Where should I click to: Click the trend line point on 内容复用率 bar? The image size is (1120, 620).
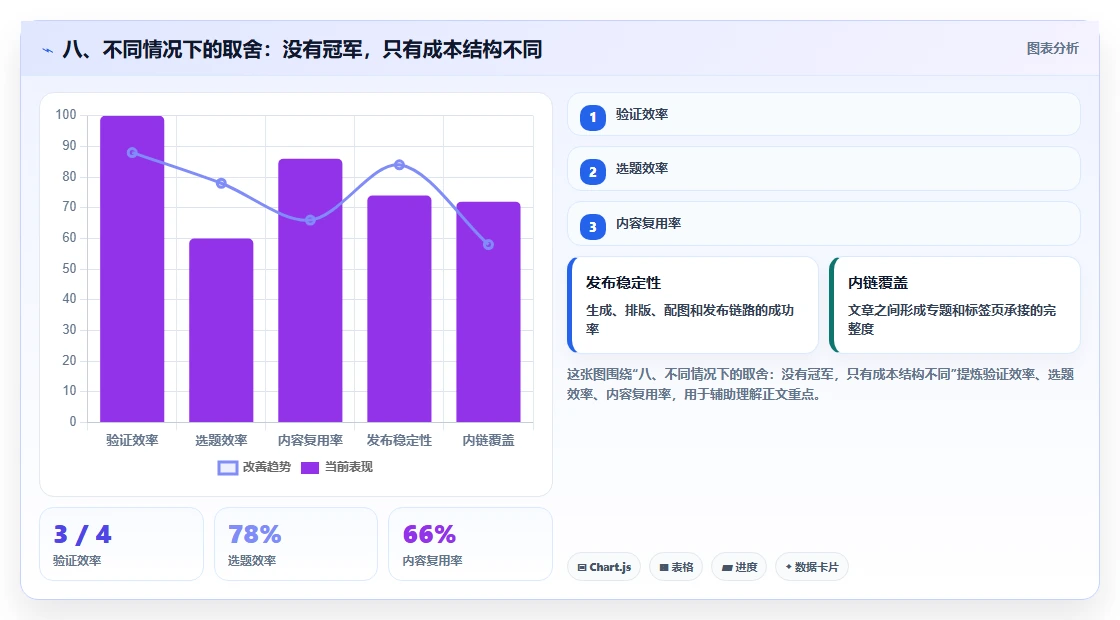tap(310, 220)
